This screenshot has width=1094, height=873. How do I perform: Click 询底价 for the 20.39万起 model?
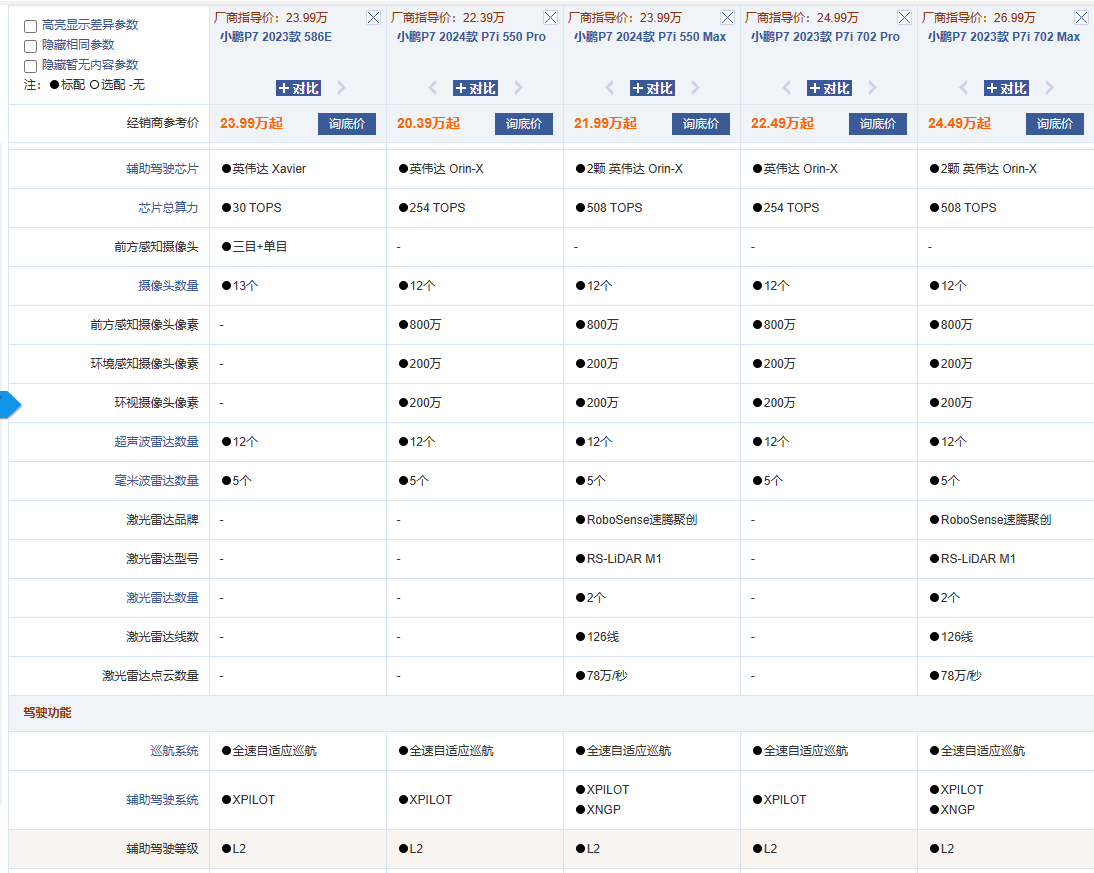click(x=524, y=124)
